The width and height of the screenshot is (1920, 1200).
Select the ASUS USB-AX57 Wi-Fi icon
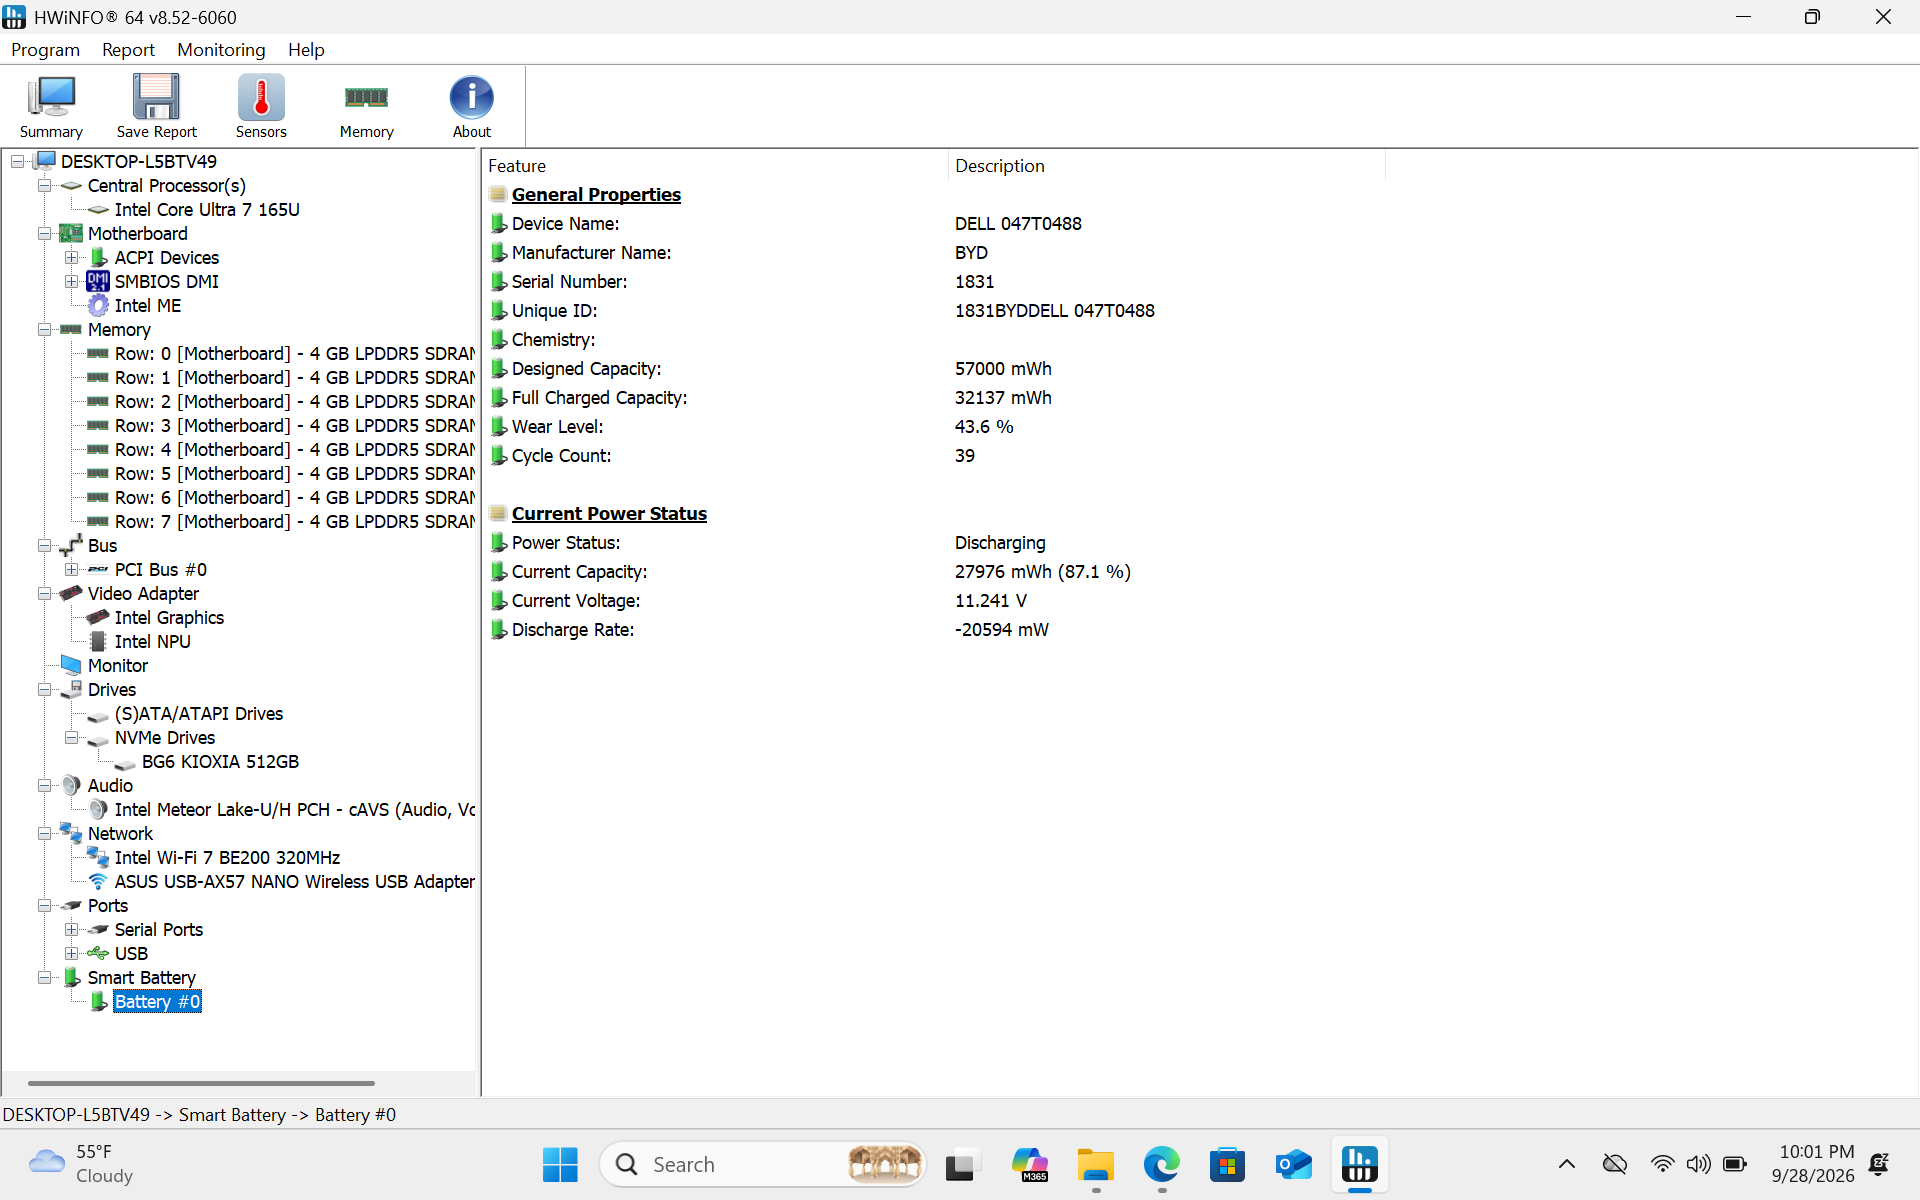[x=98, y=882]
